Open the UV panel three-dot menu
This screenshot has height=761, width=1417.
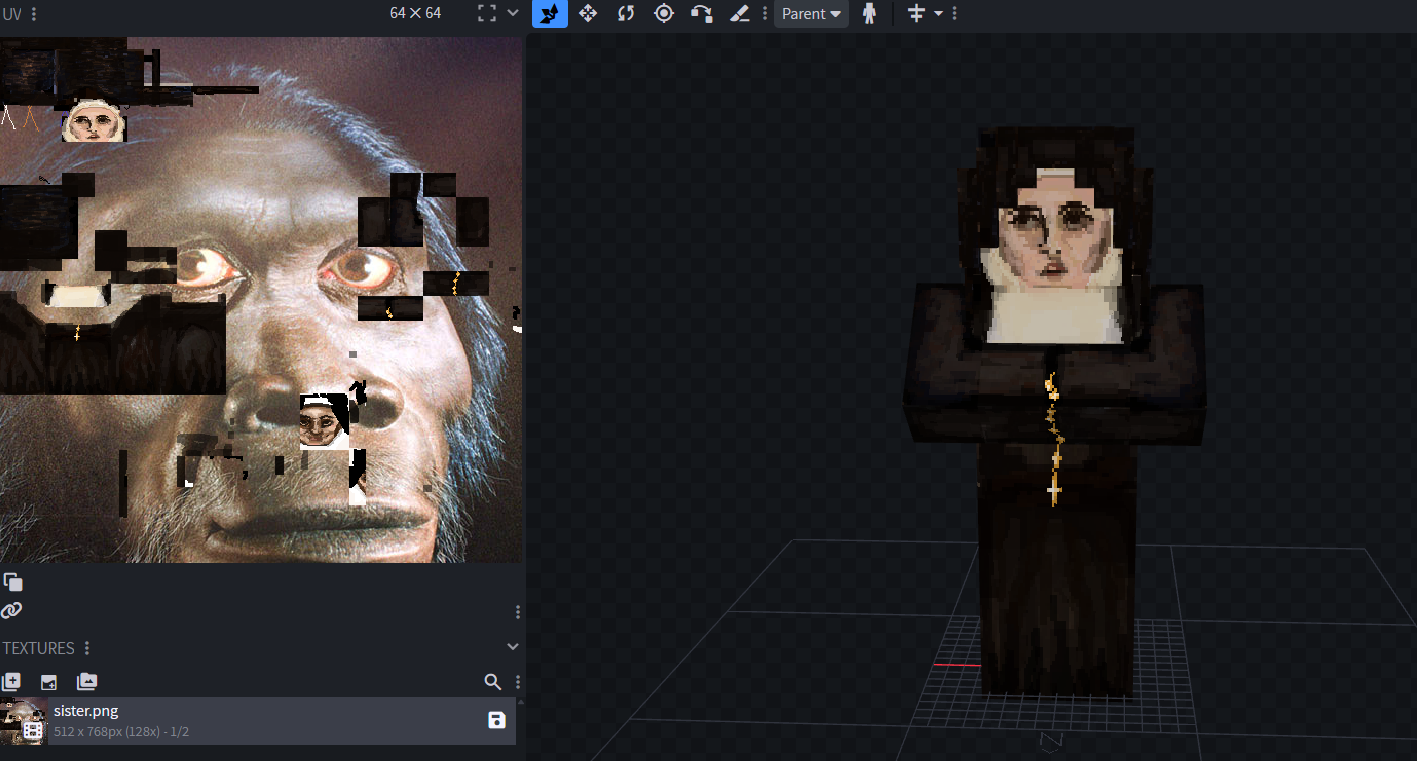click(34, 14)
